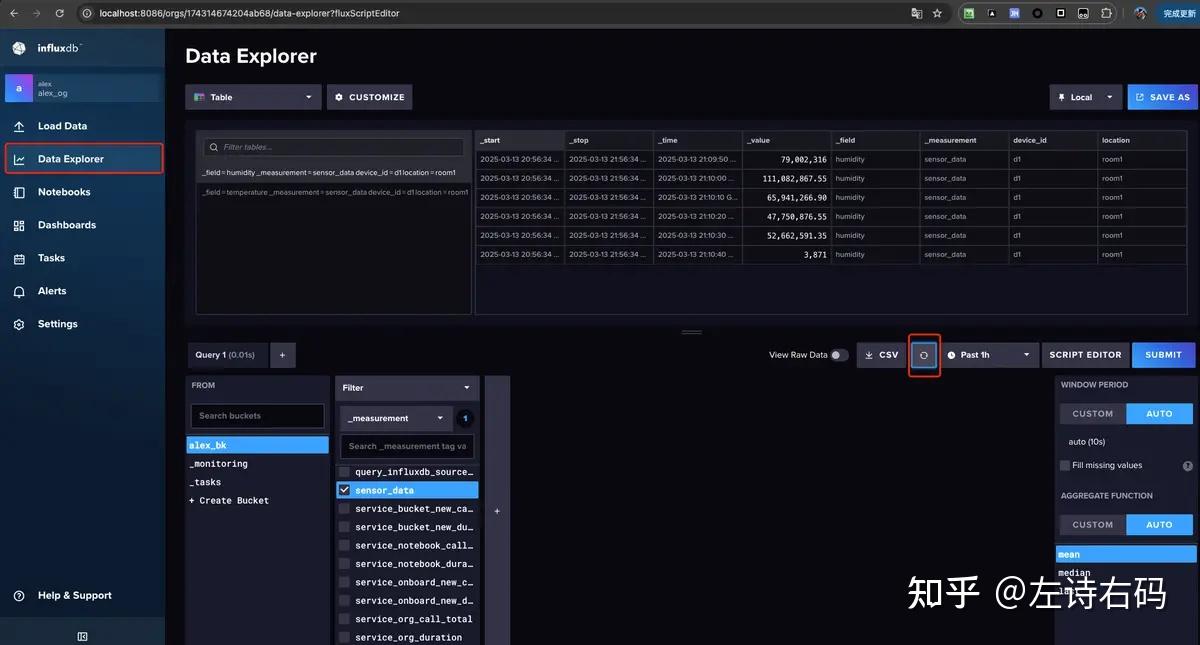1200x645 pixels.
Task: Open the _measurement tag key dropdown
Action: (x=396, y=418)
